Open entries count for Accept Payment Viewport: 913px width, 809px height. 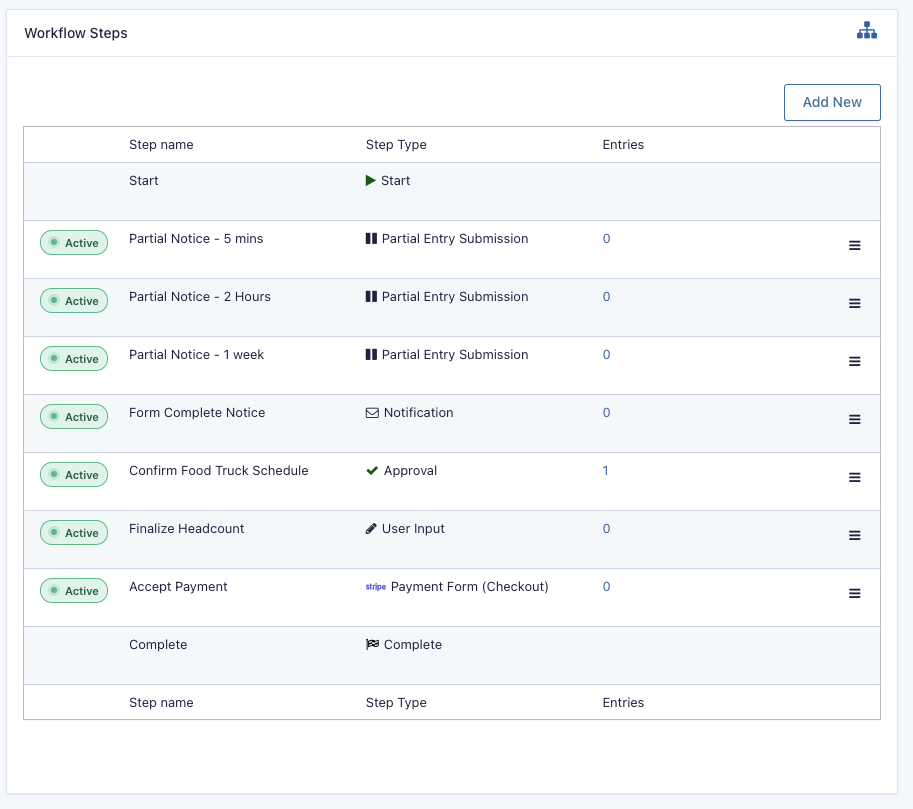coord(606,587)
